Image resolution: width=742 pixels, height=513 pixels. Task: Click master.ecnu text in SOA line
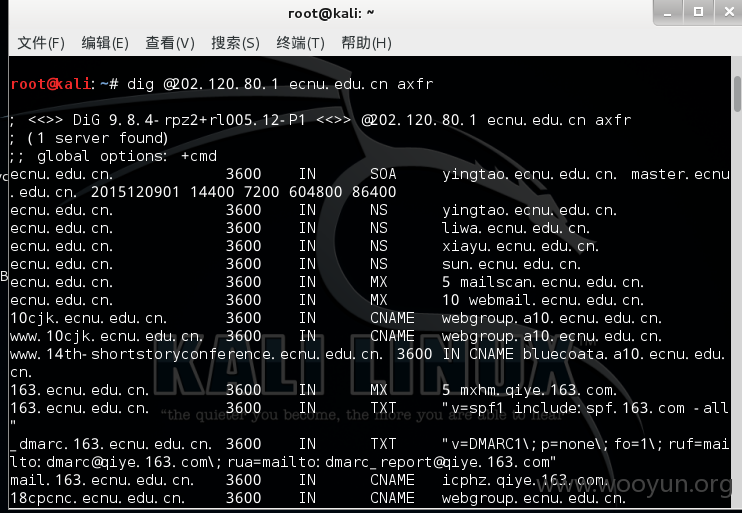[680, 174]
